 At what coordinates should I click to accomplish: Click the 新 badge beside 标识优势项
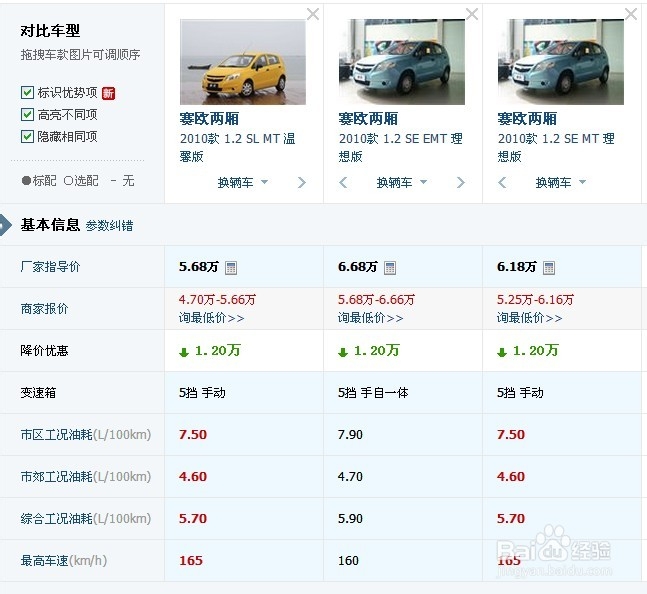[x=109, y=93]
